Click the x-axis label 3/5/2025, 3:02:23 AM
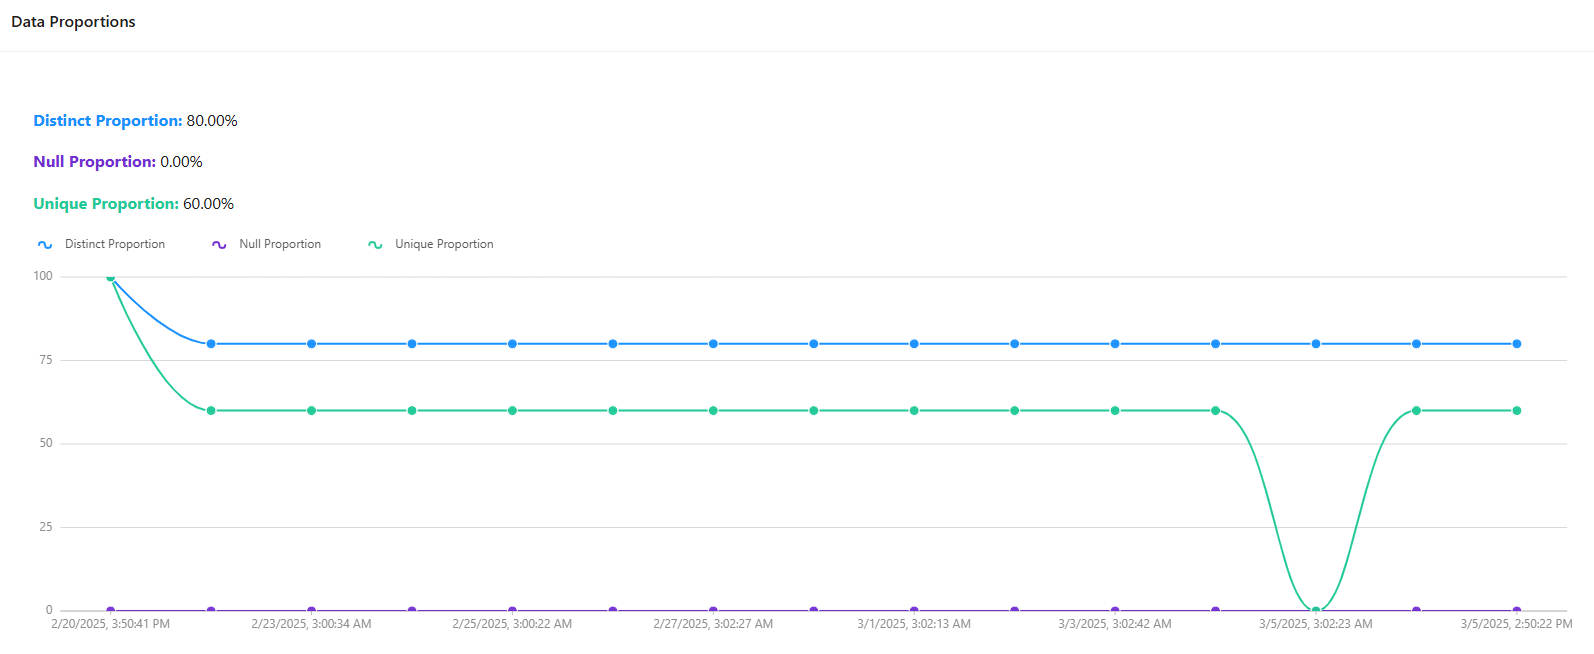Viewport: 1594px width, 654px height. [1315, 624]
